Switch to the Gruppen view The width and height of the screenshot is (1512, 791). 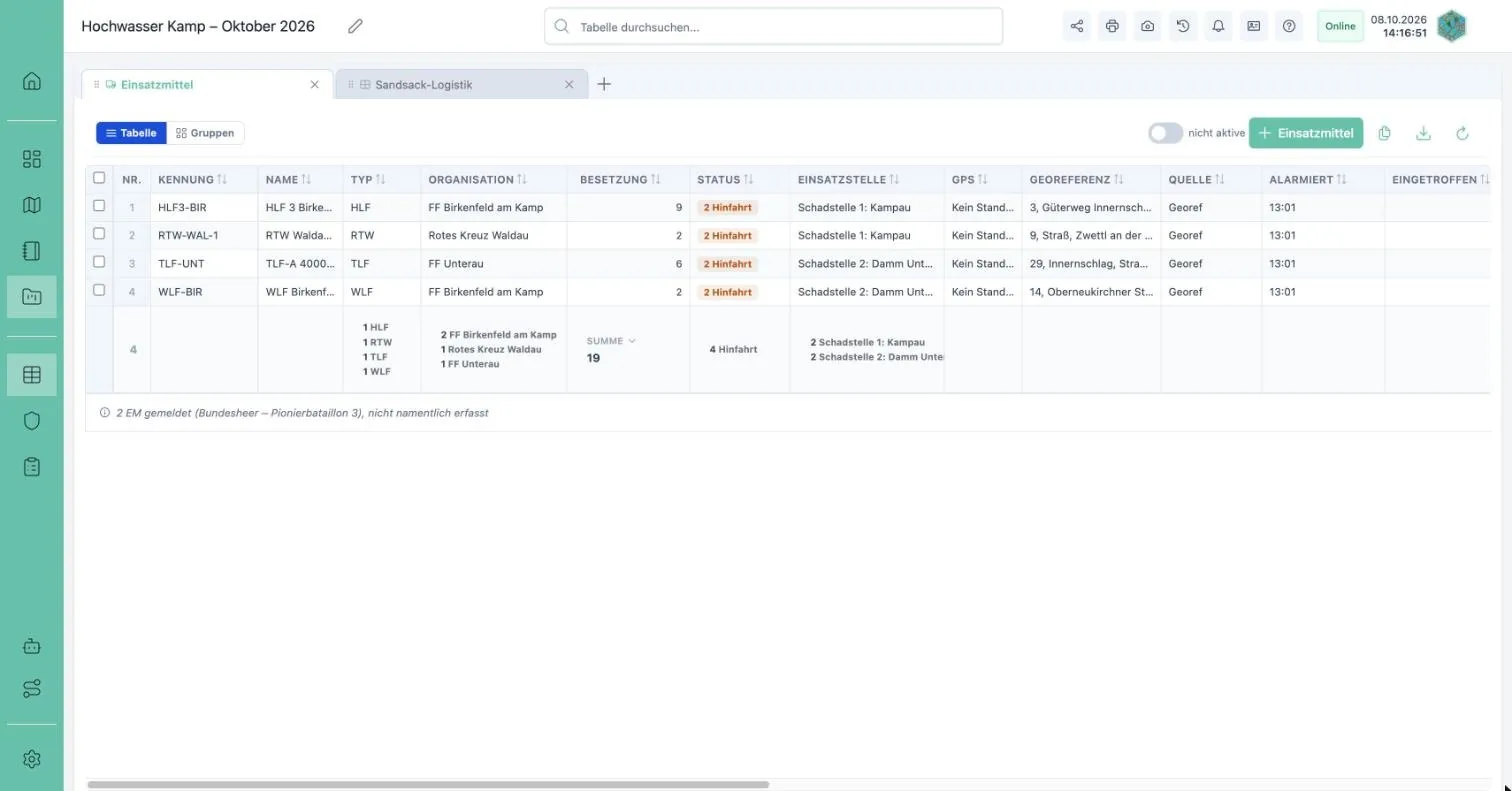(x=205, y=133)
